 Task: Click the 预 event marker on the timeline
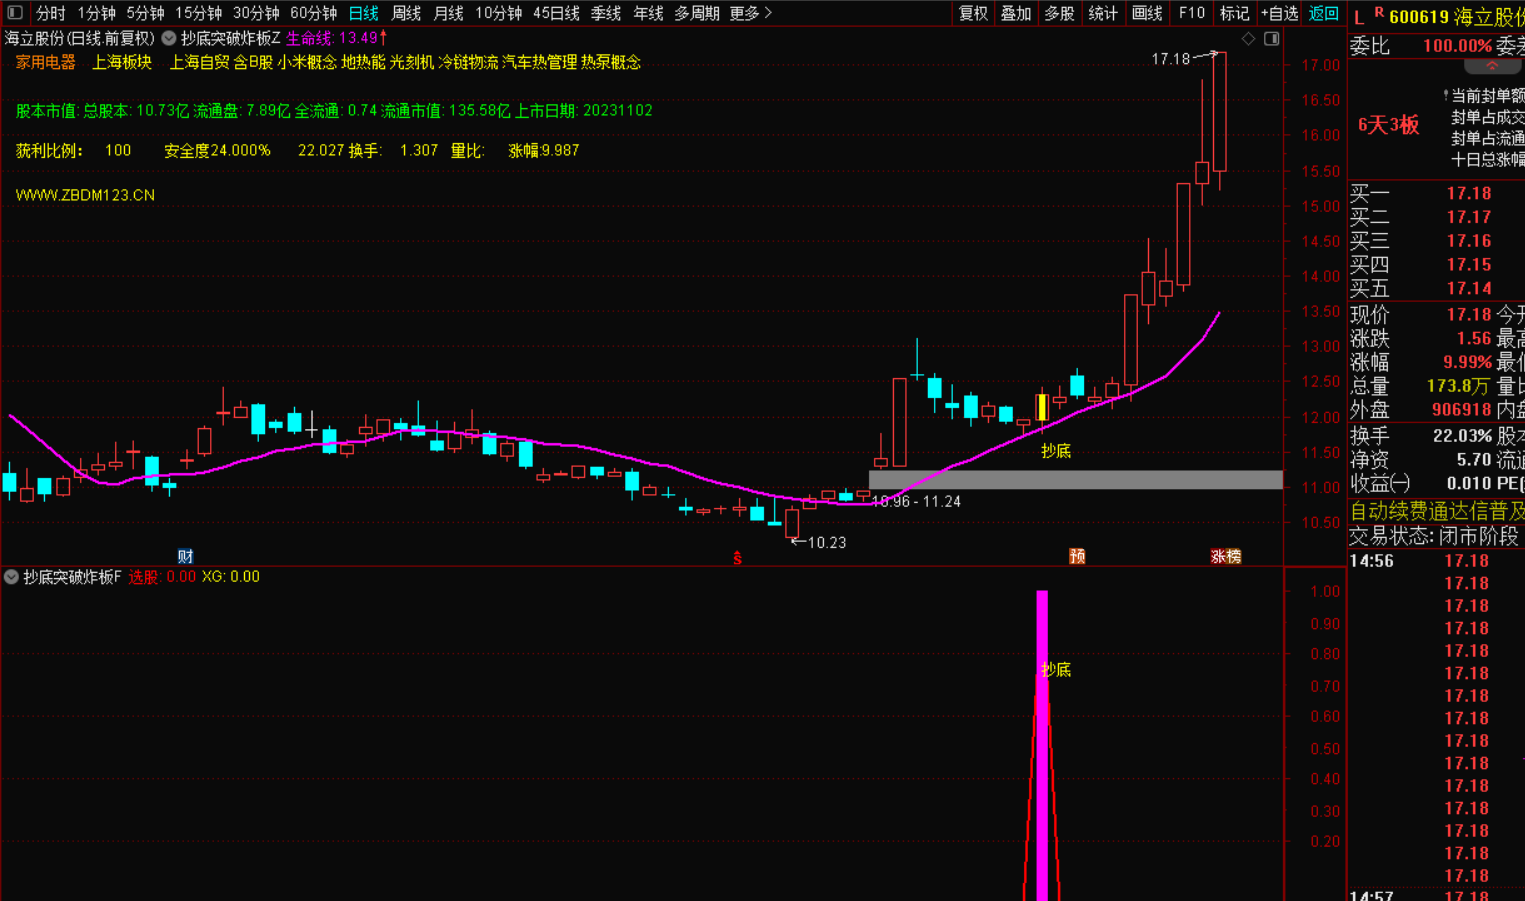click(x=1077, y=557)
